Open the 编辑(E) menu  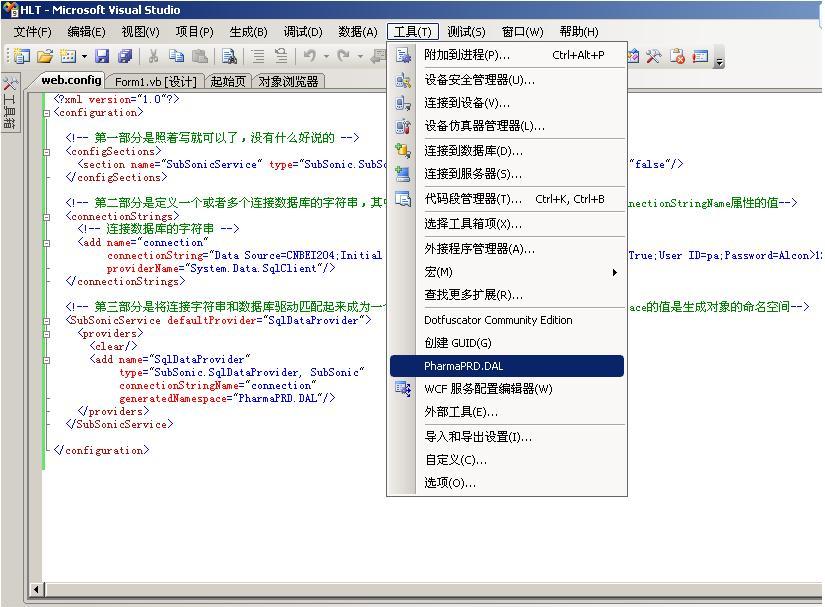coord(86,32)
